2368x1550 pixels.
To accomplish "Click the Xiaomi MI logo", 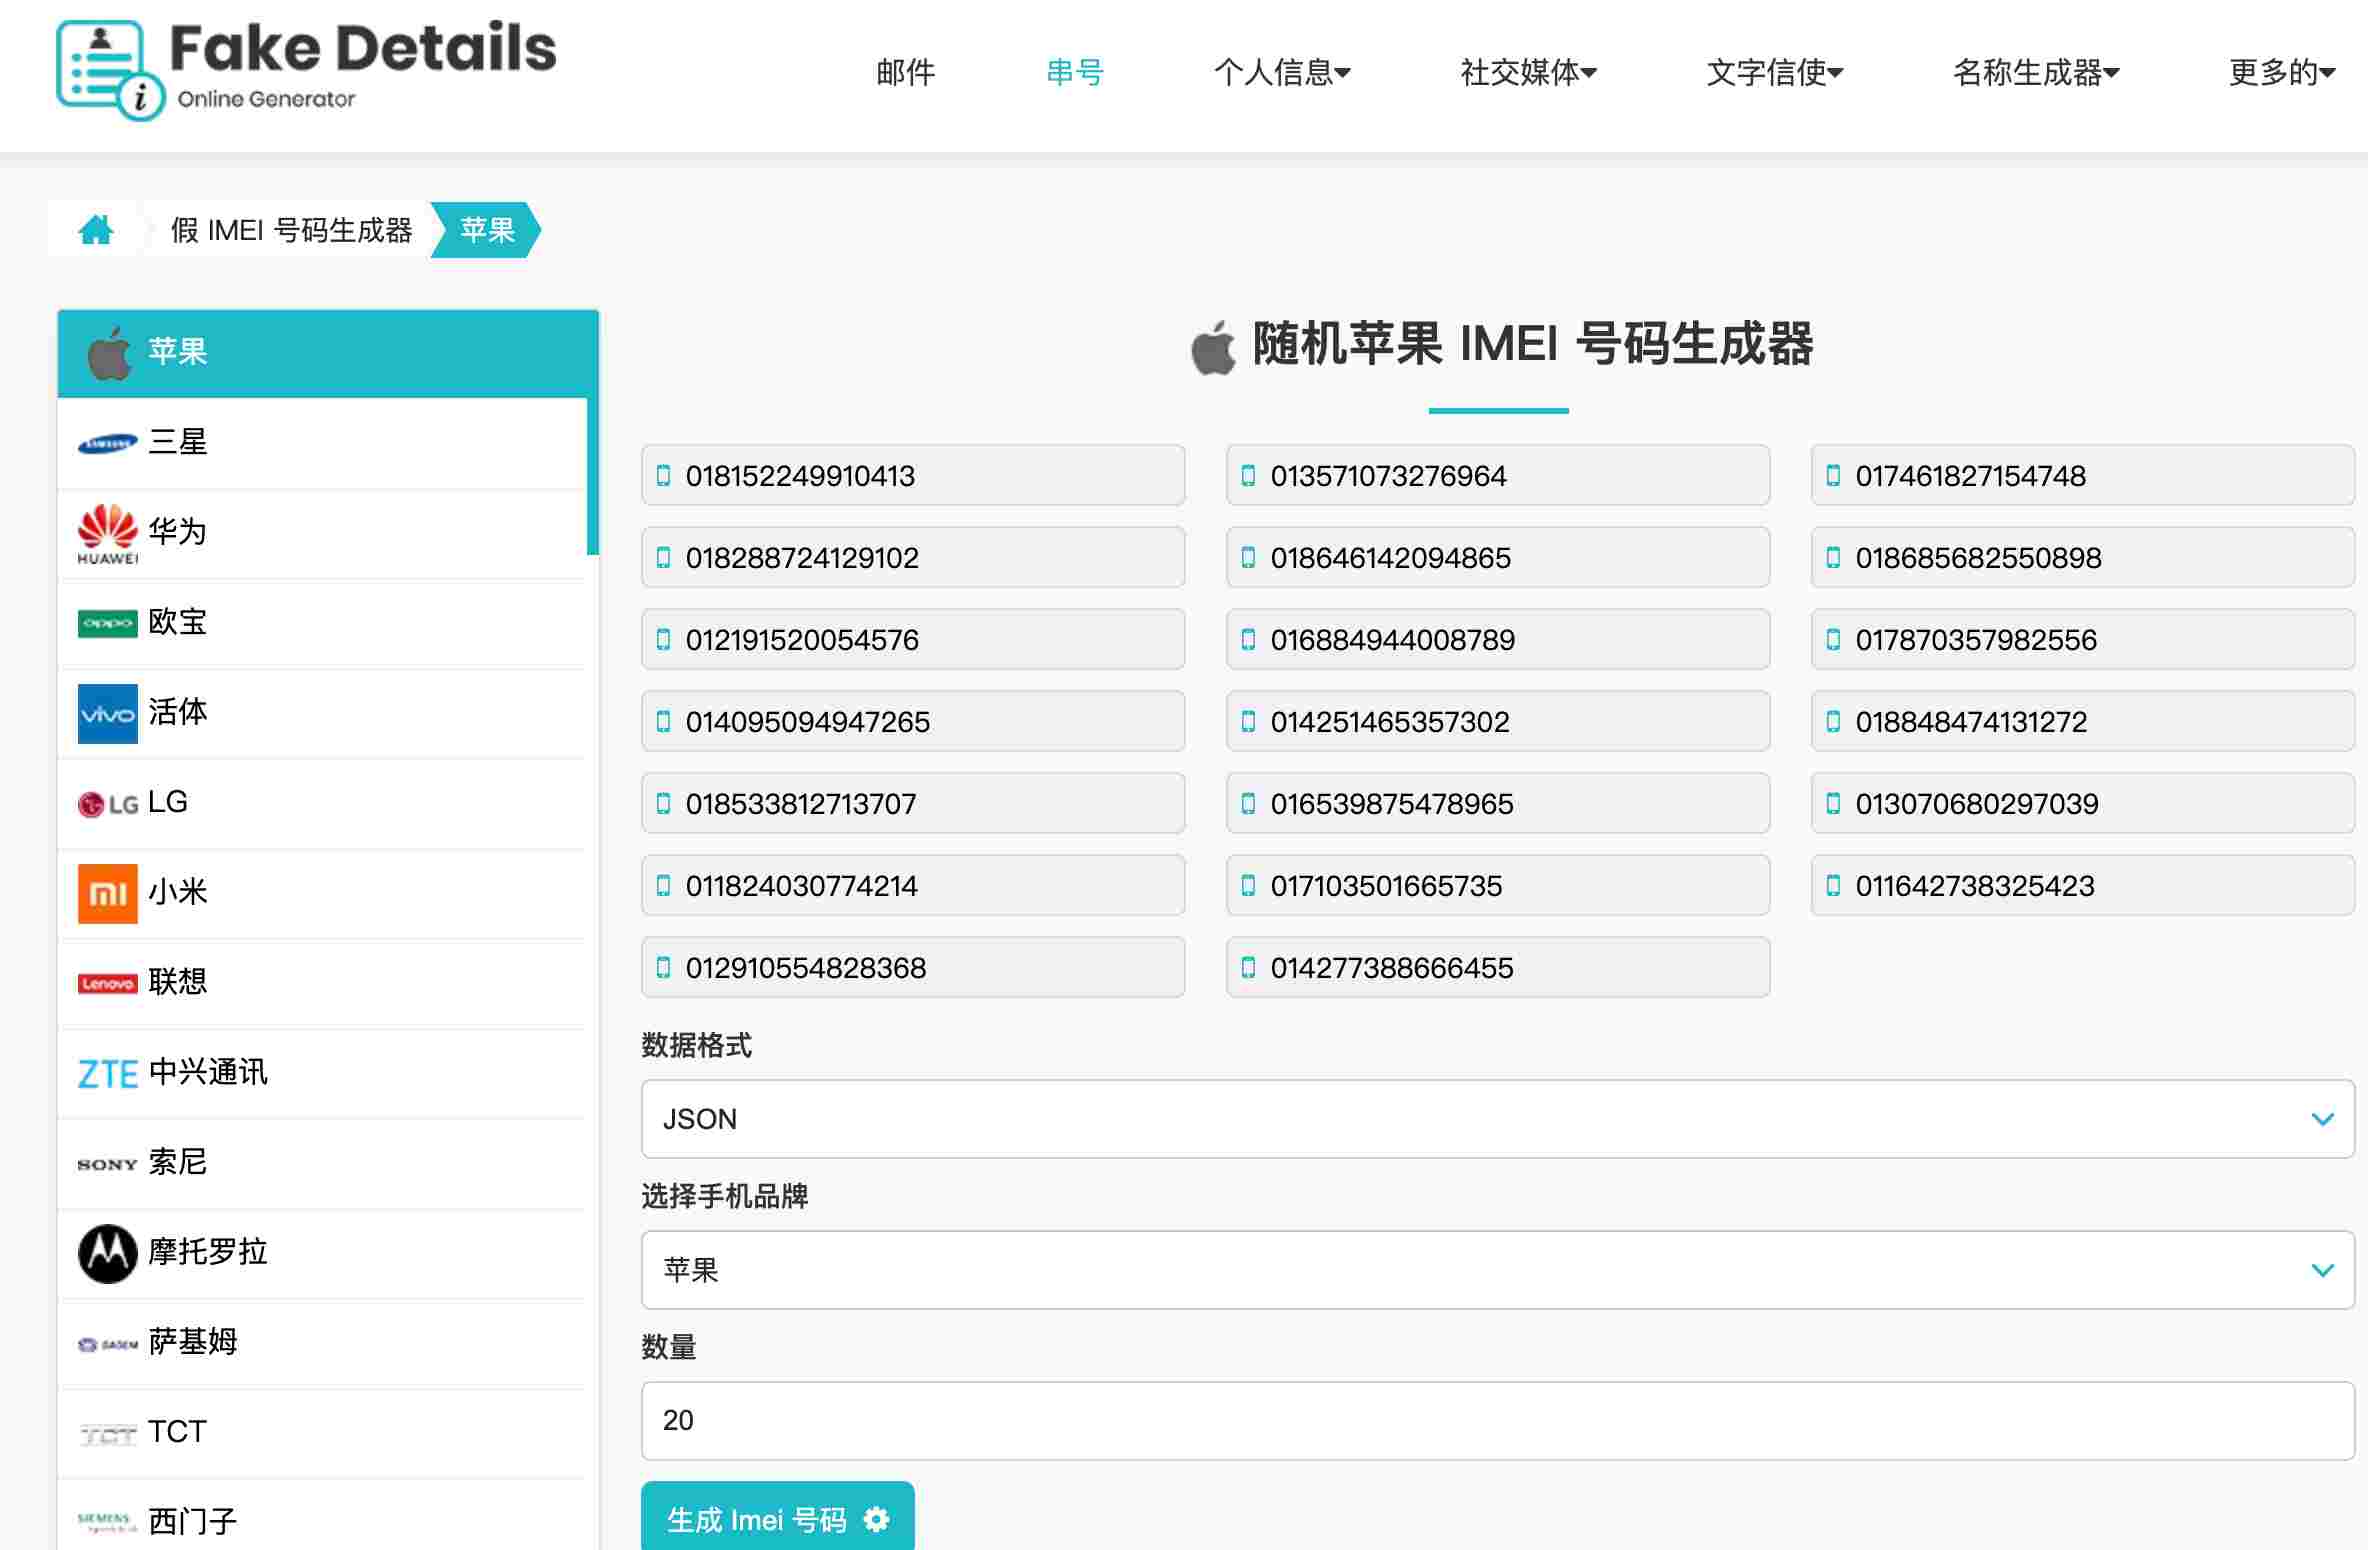I will [107, 893].
